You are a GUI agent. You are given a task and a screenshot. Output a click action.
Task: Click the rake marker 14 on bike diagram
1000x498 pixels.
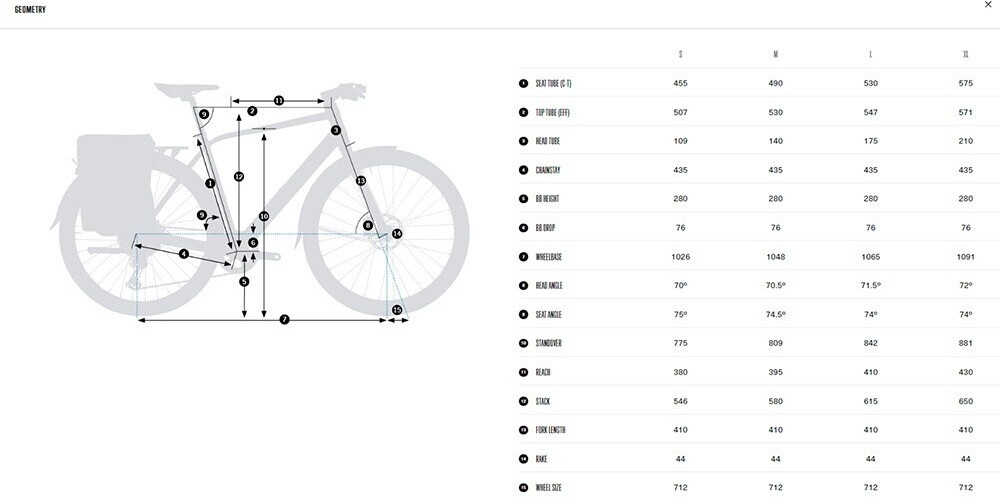[x=397, y=234]
